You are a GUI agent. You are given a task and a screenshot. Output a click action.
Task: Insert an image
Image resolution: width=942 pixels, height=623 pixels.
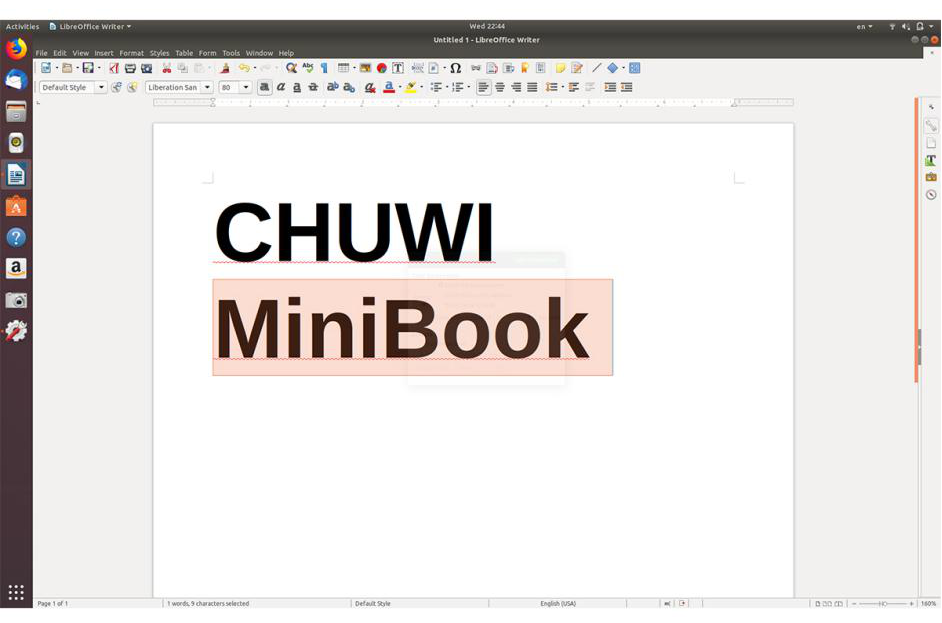pos(365,68)
